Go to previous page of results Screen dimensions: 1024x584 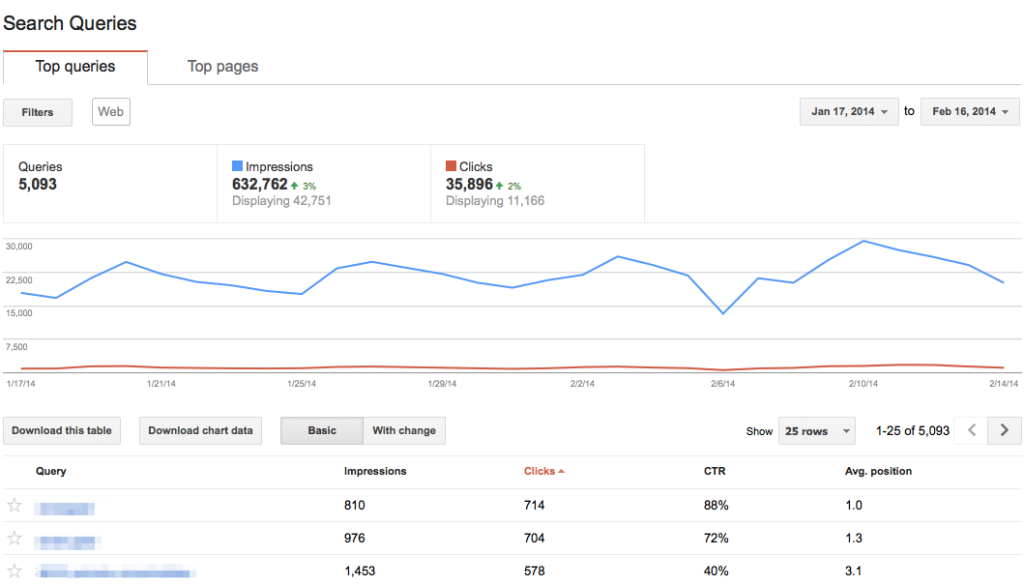coord(972,430)
